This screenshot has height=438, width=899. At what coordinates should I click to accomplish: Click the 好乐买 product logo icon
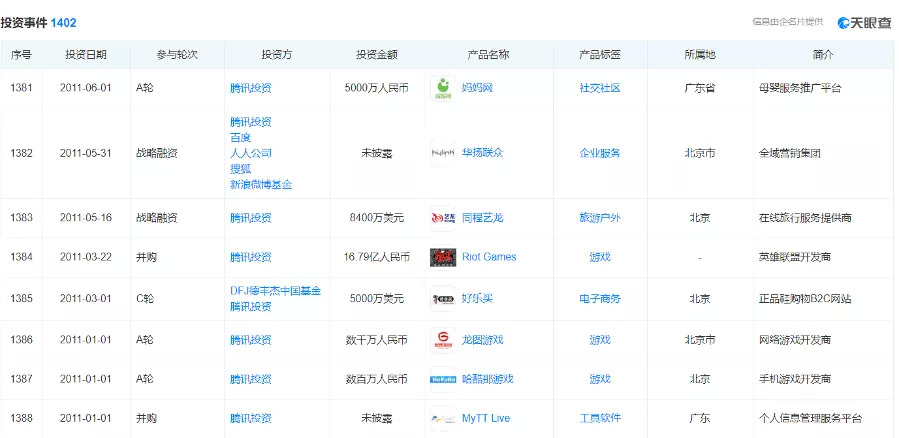443,299
